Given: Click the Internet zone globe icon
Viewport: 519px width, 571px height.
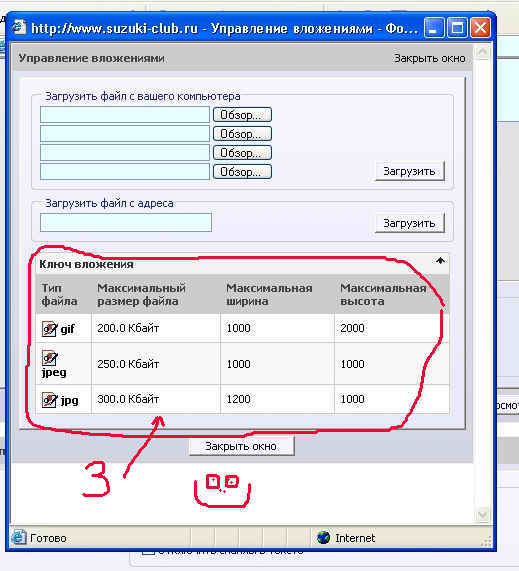Looking at the screenshot, I should (x=323, y=537).
